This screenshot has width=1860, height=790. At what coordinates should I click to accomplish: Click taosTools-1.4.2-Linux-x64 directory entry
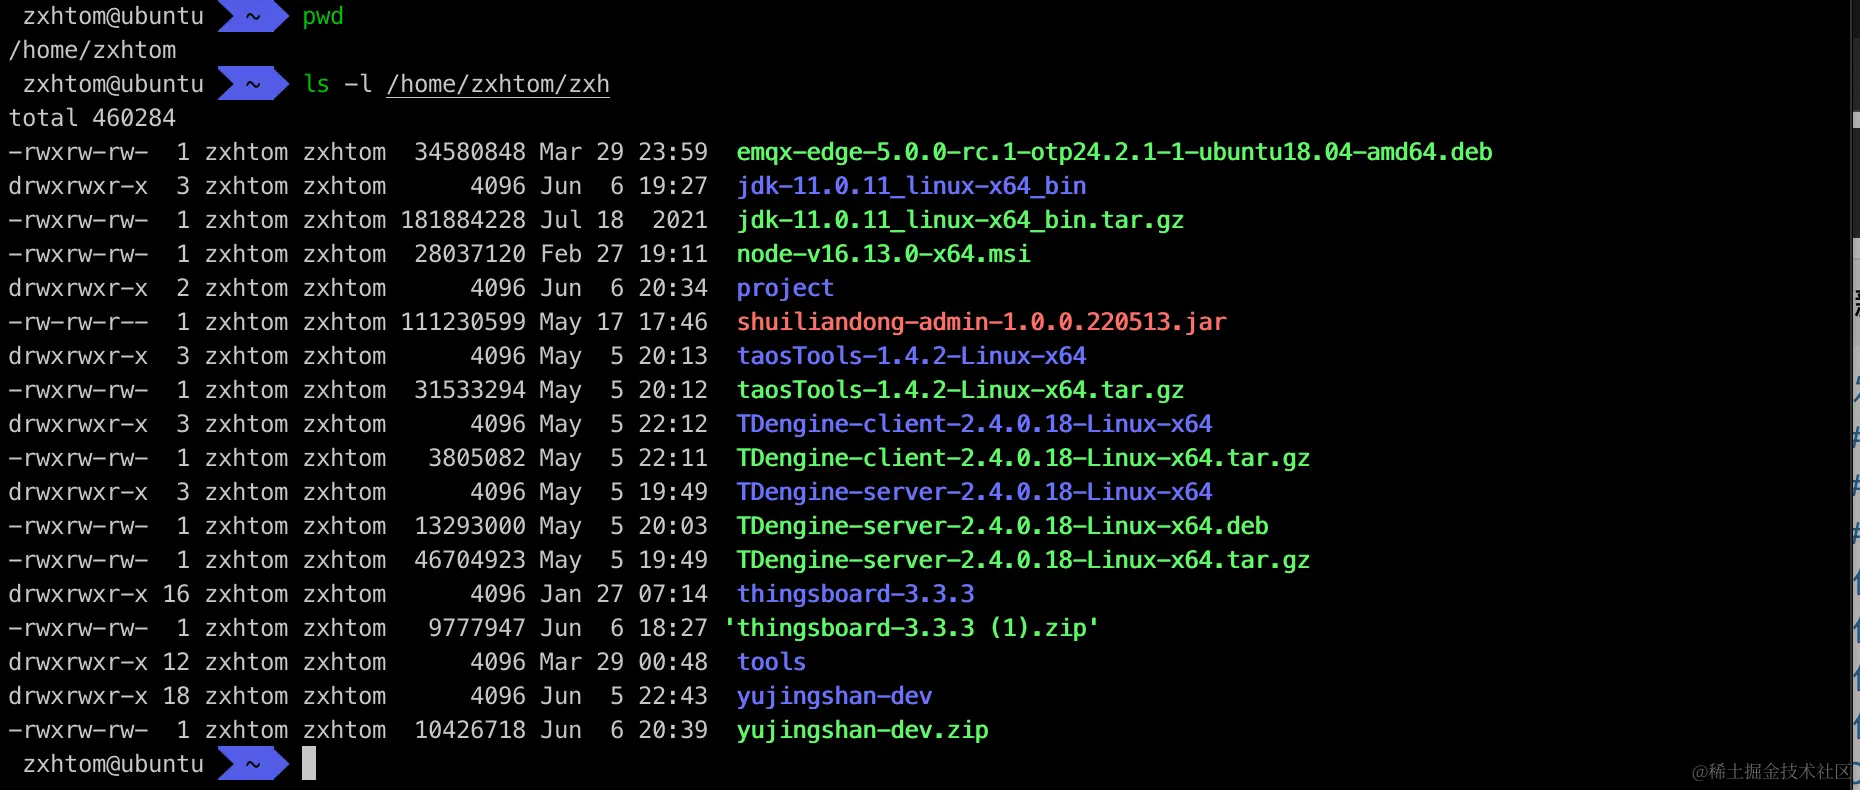(x=911, y=356)
